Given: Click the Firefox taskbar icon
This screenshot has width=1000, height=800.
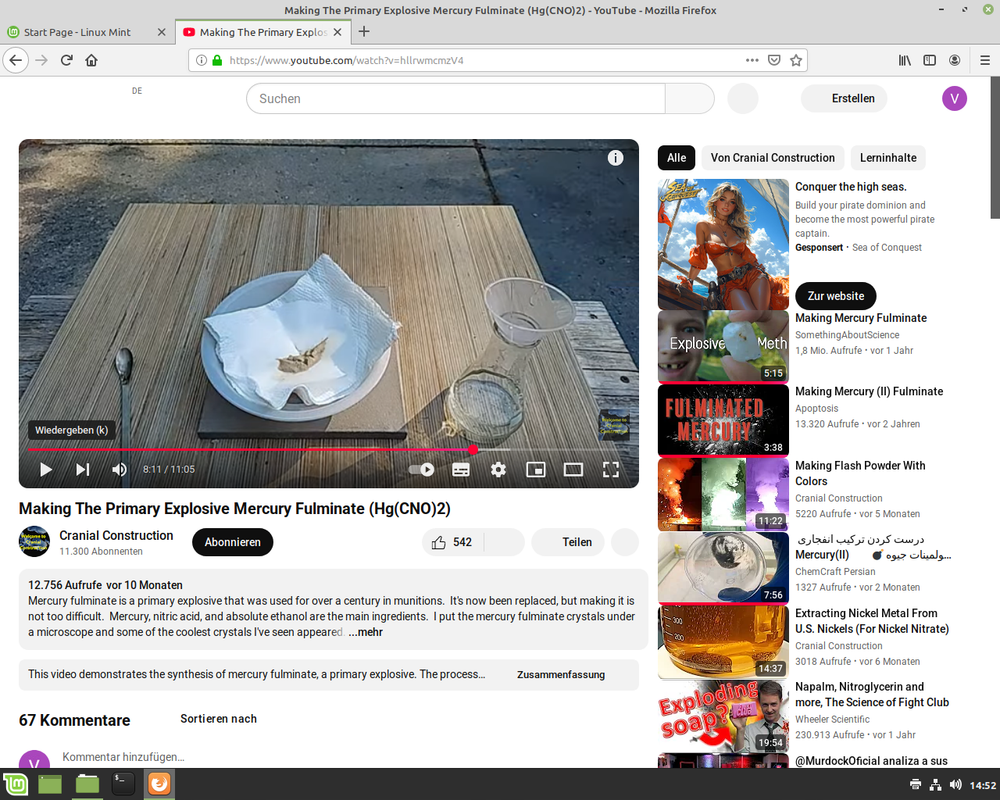Looking at the screenshot, I should point(159,783).
